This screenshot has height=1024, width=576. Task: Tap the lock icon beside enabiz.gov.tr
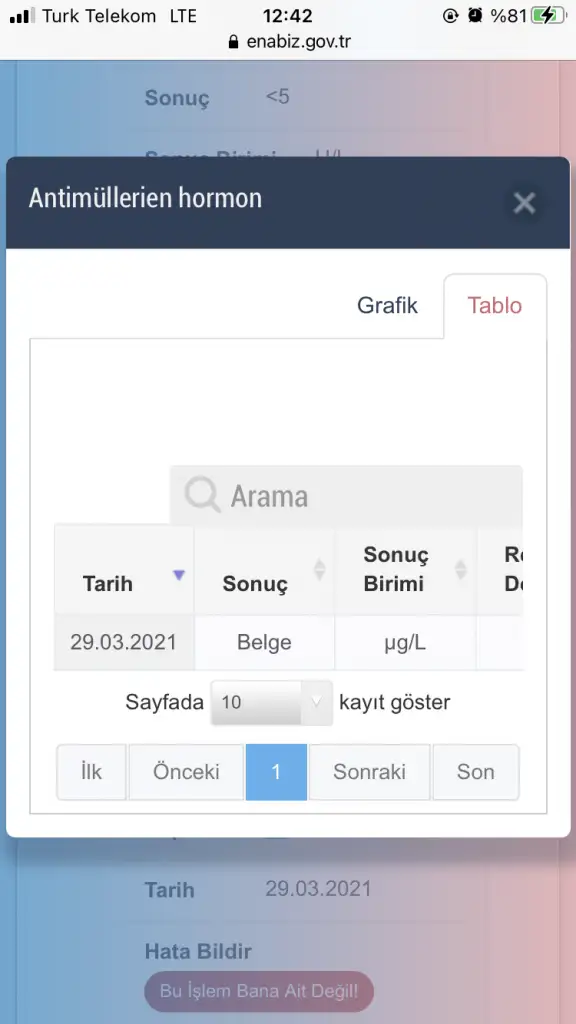tap(234, 42)
